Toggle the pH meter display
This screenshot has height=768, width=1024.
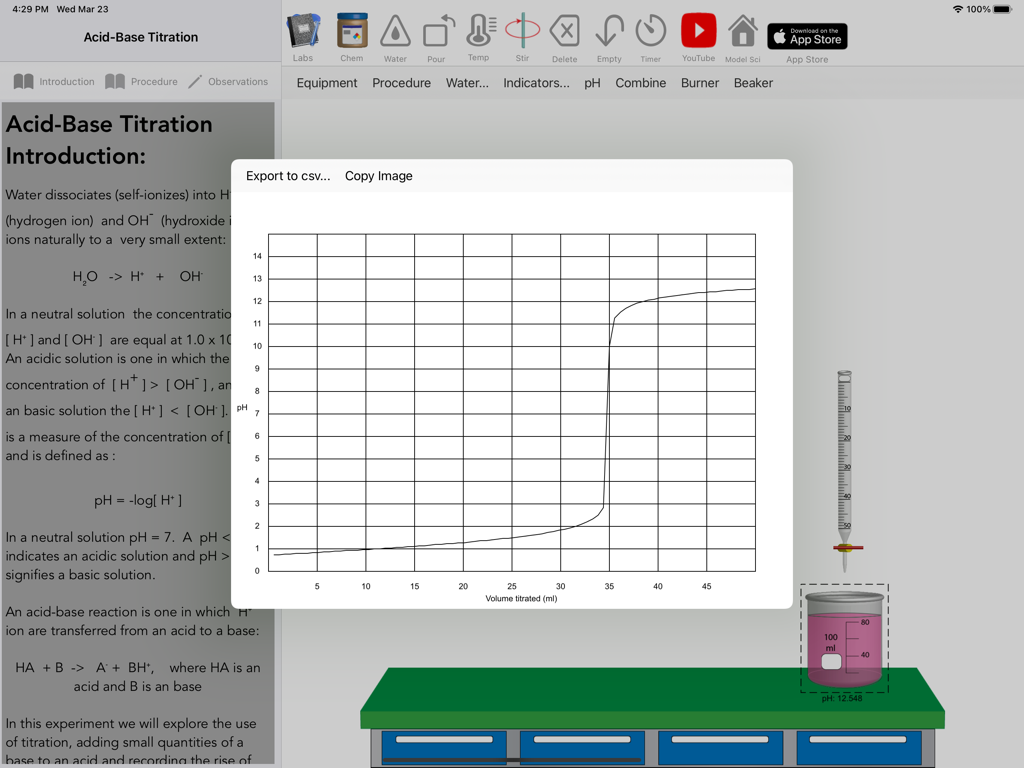(x=592, y=83)
